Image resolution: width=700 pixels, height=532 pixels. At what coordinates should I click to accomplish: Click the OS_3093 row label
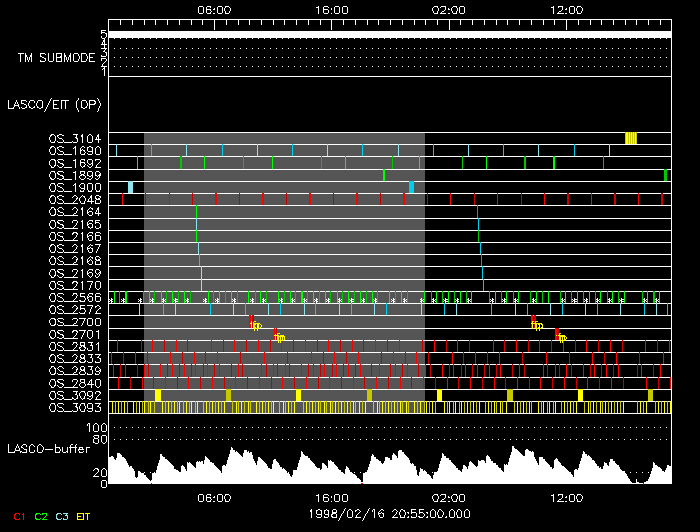(x=75, y=407)
